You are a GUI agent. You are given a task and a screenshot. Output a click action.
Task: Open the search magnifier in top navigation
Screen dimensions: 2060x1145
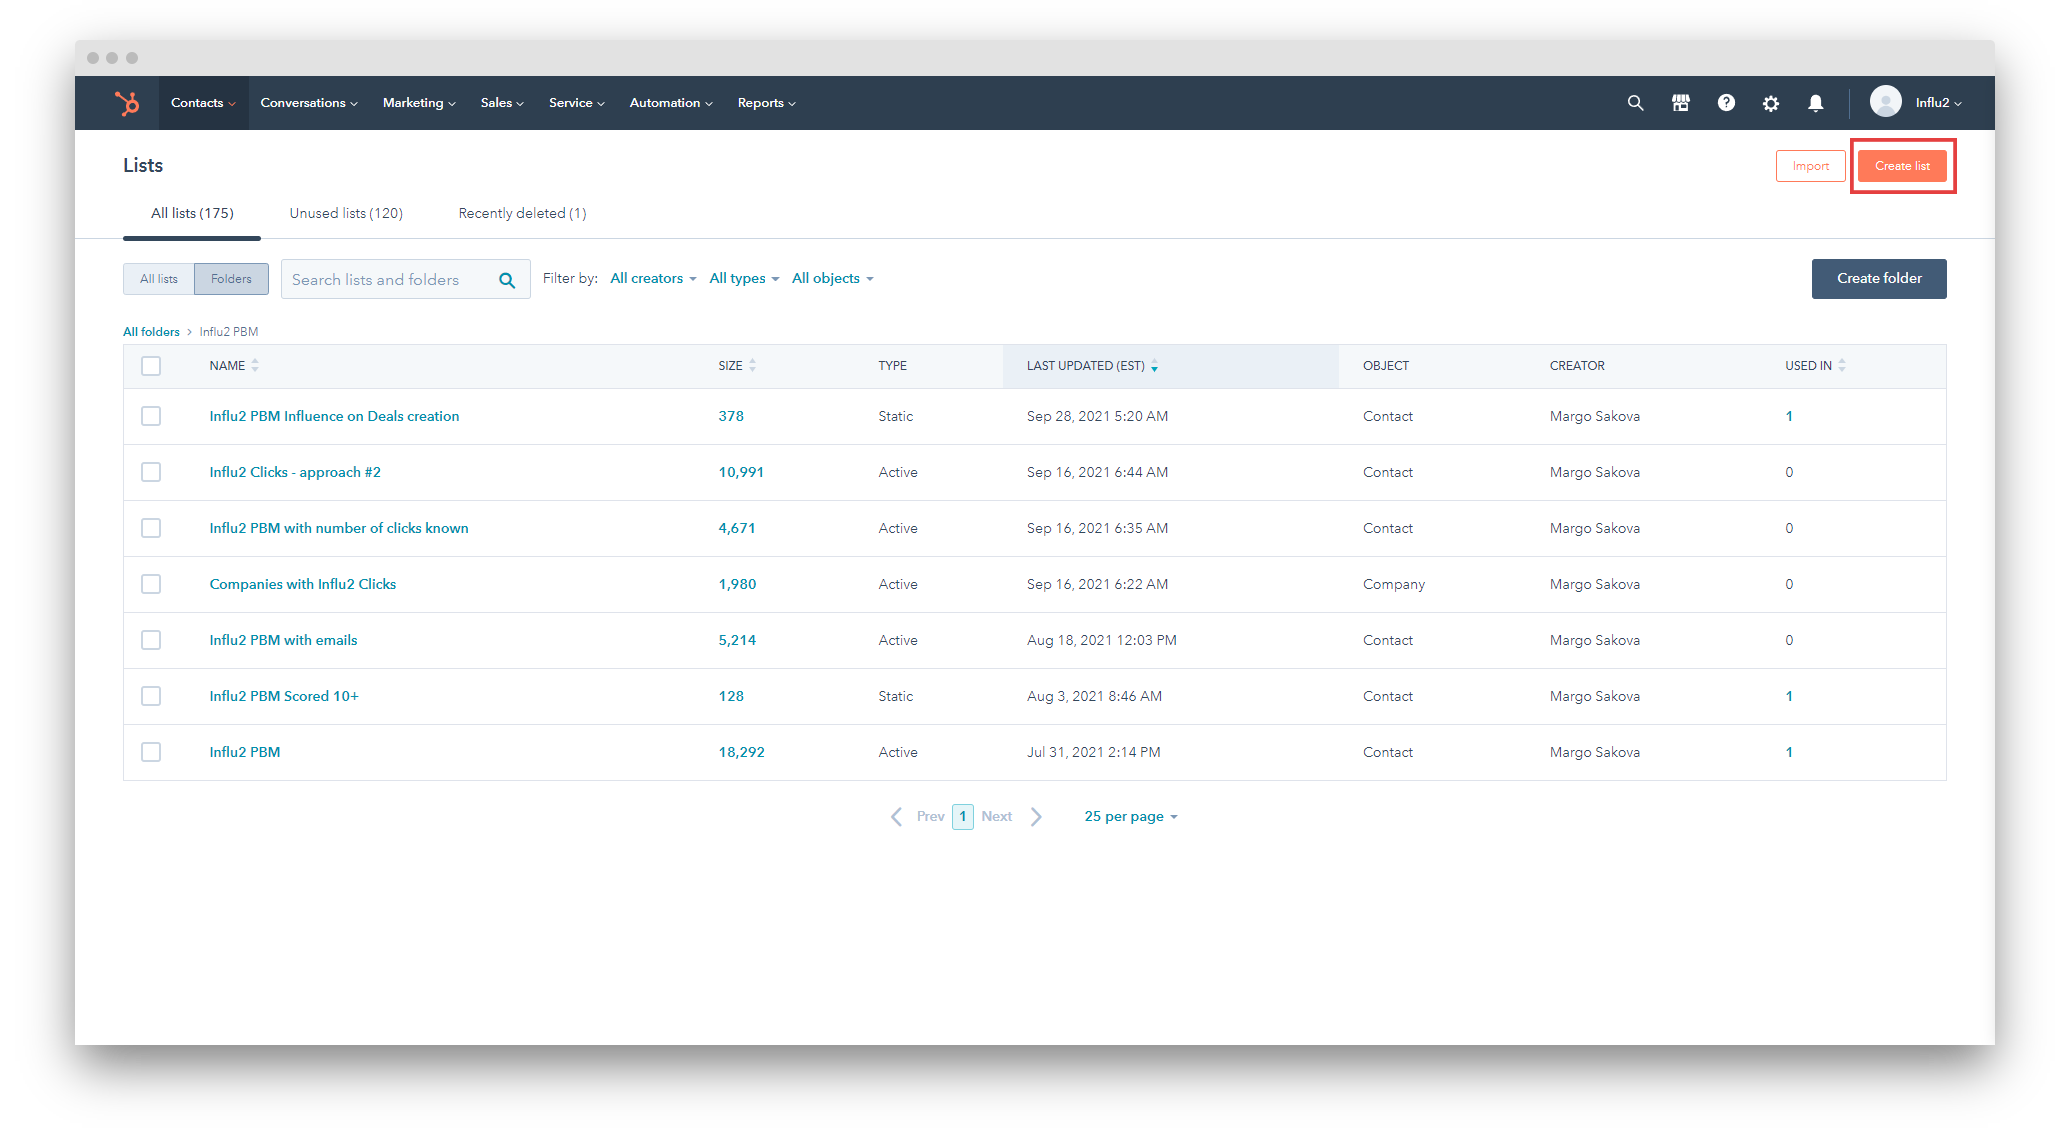tap(1635, 103)
